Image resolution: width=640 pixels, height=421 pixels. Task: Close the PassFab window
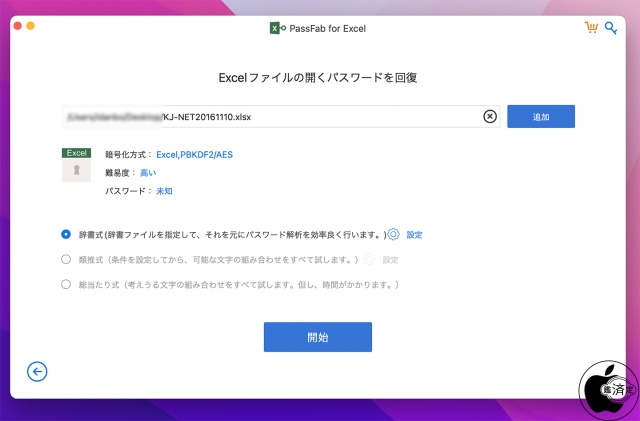[x=18, y=26]
